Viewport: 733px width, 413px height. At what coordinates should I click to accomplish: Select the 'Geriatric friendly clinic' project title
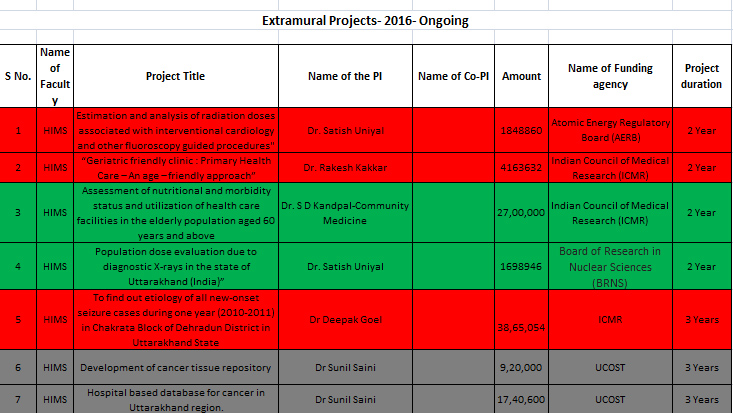tap(176, 167)
